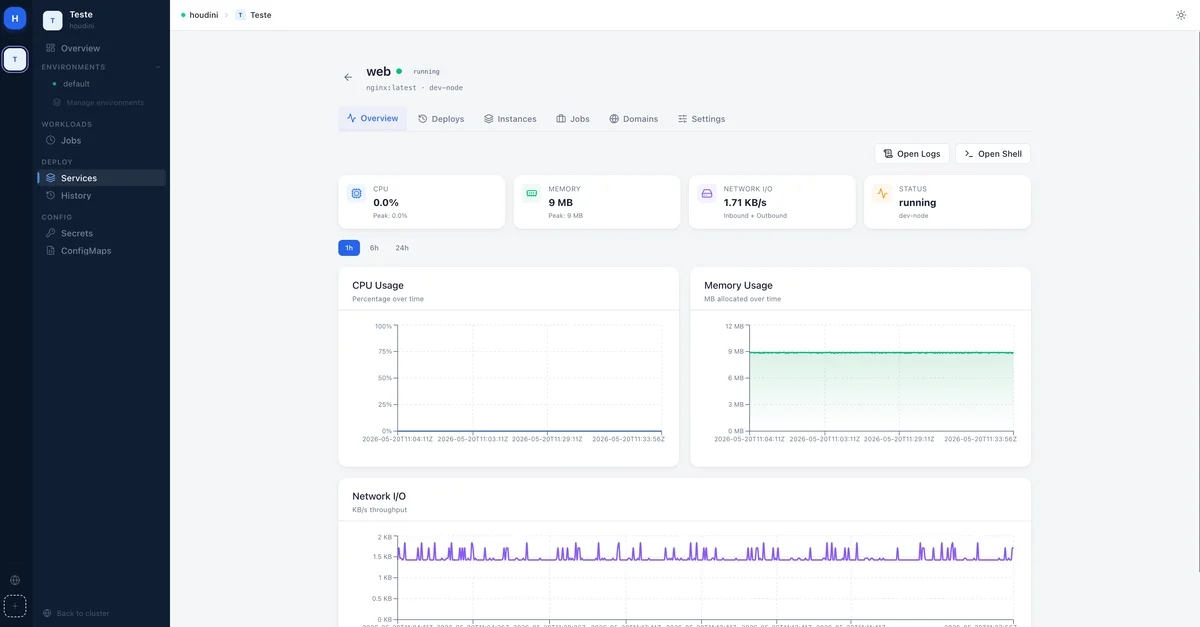Click the CPU Usage chart title

click(x=378, y=286)
